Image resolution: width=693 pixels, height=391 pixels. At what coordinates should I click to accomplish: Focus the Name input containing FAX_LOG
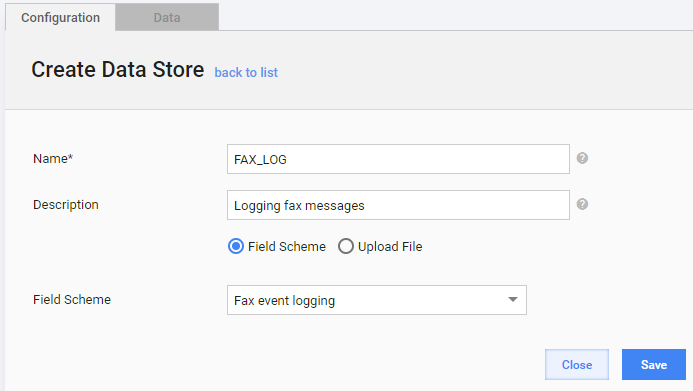(398, 159)
